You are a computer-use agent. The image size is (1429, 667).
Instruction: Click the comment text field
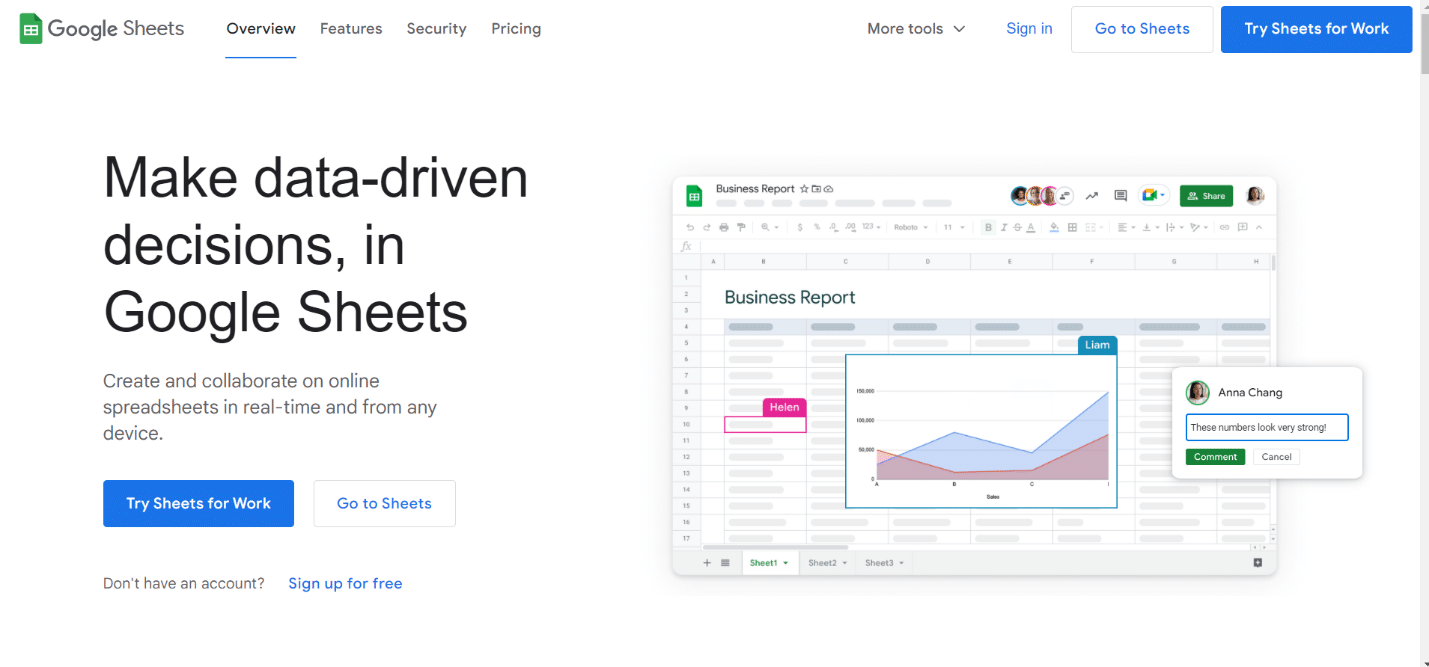click(1267, 427)
